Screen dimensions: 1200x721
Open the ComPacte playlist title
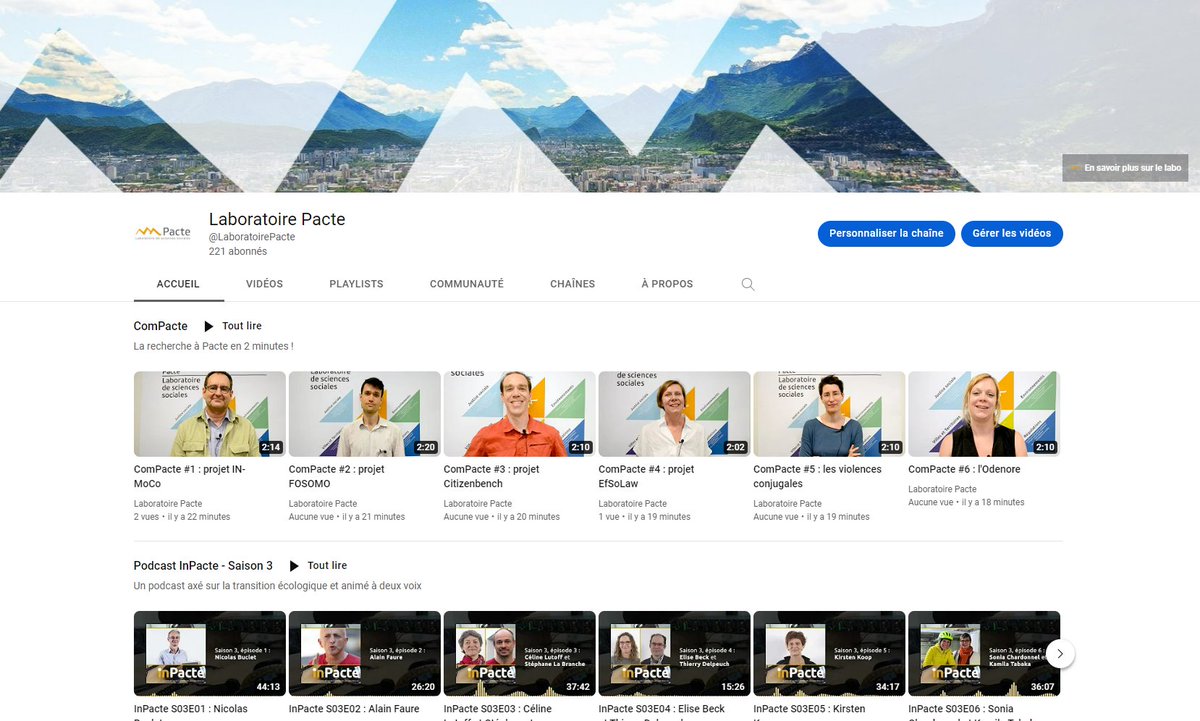[161, 326]
